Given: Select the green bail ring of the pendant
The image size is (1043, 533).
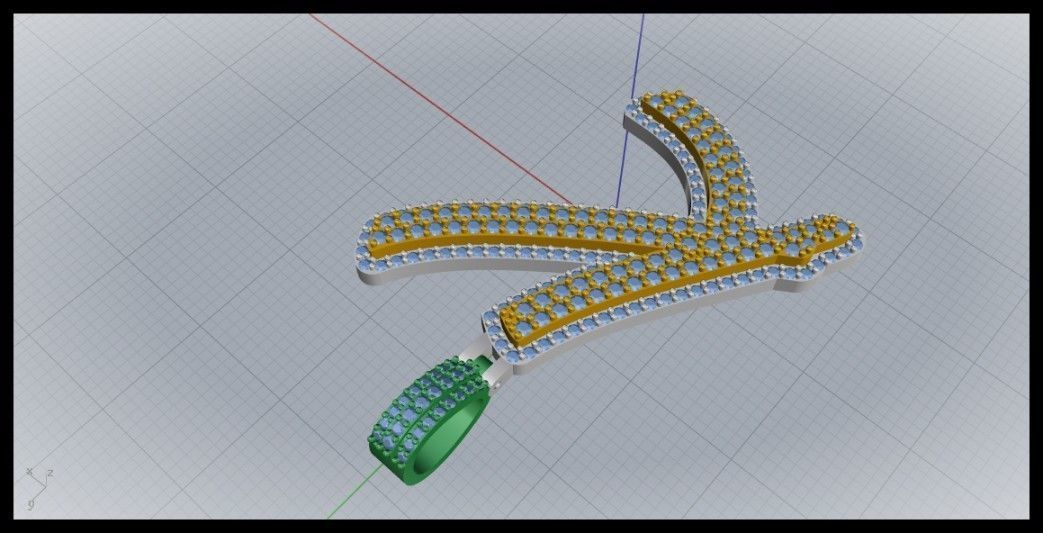Looking at the screenshot, I should coord(429,421).
